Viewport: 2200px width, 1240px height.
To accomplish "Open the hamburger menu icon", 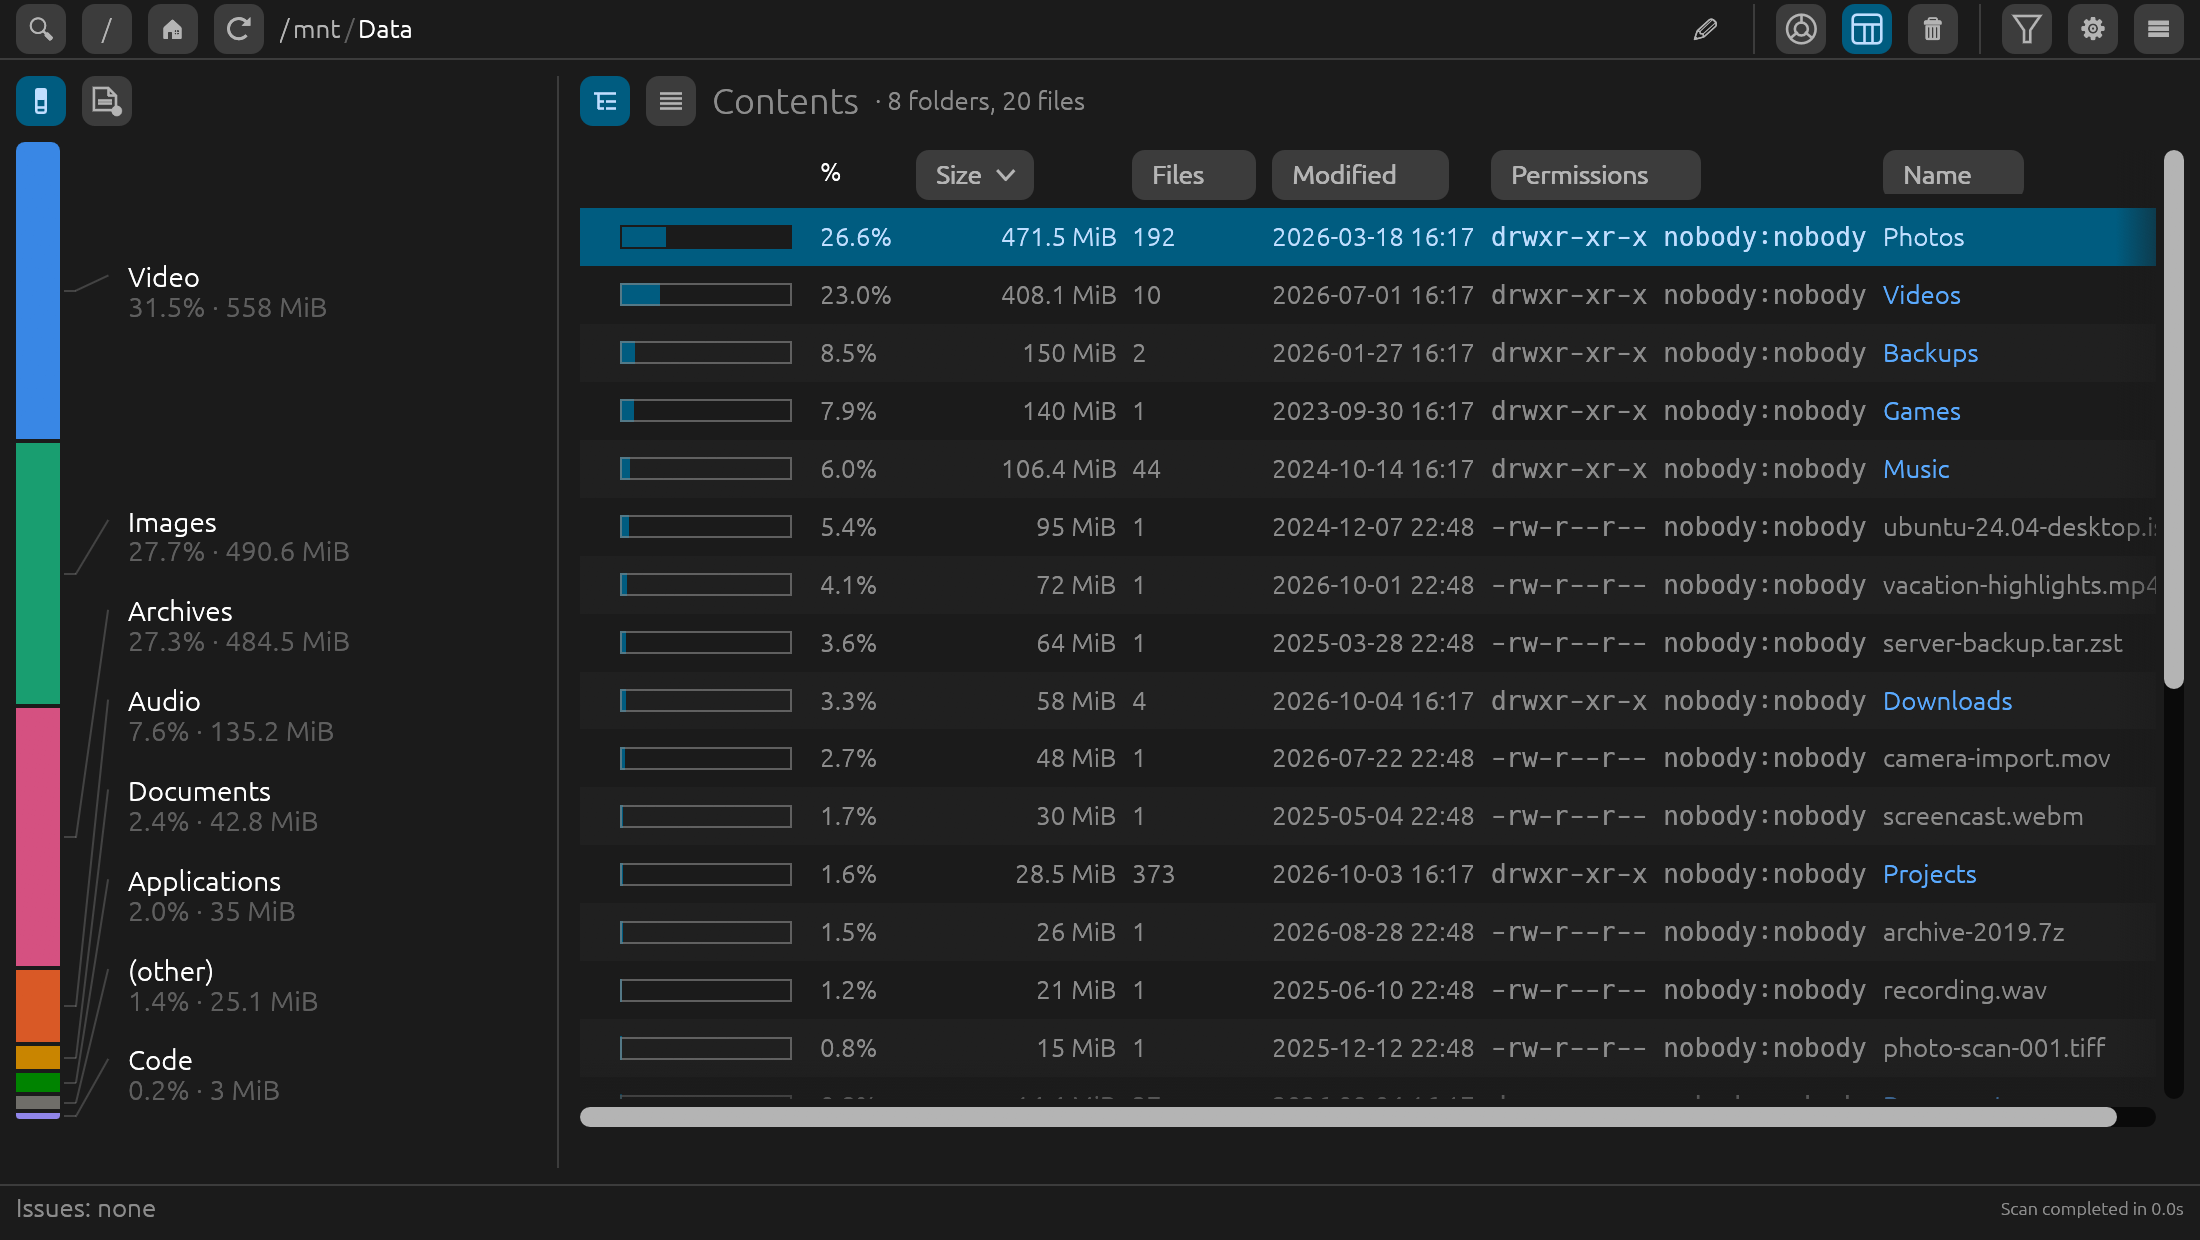I will pyautogui.click(x=2159, y=29).
